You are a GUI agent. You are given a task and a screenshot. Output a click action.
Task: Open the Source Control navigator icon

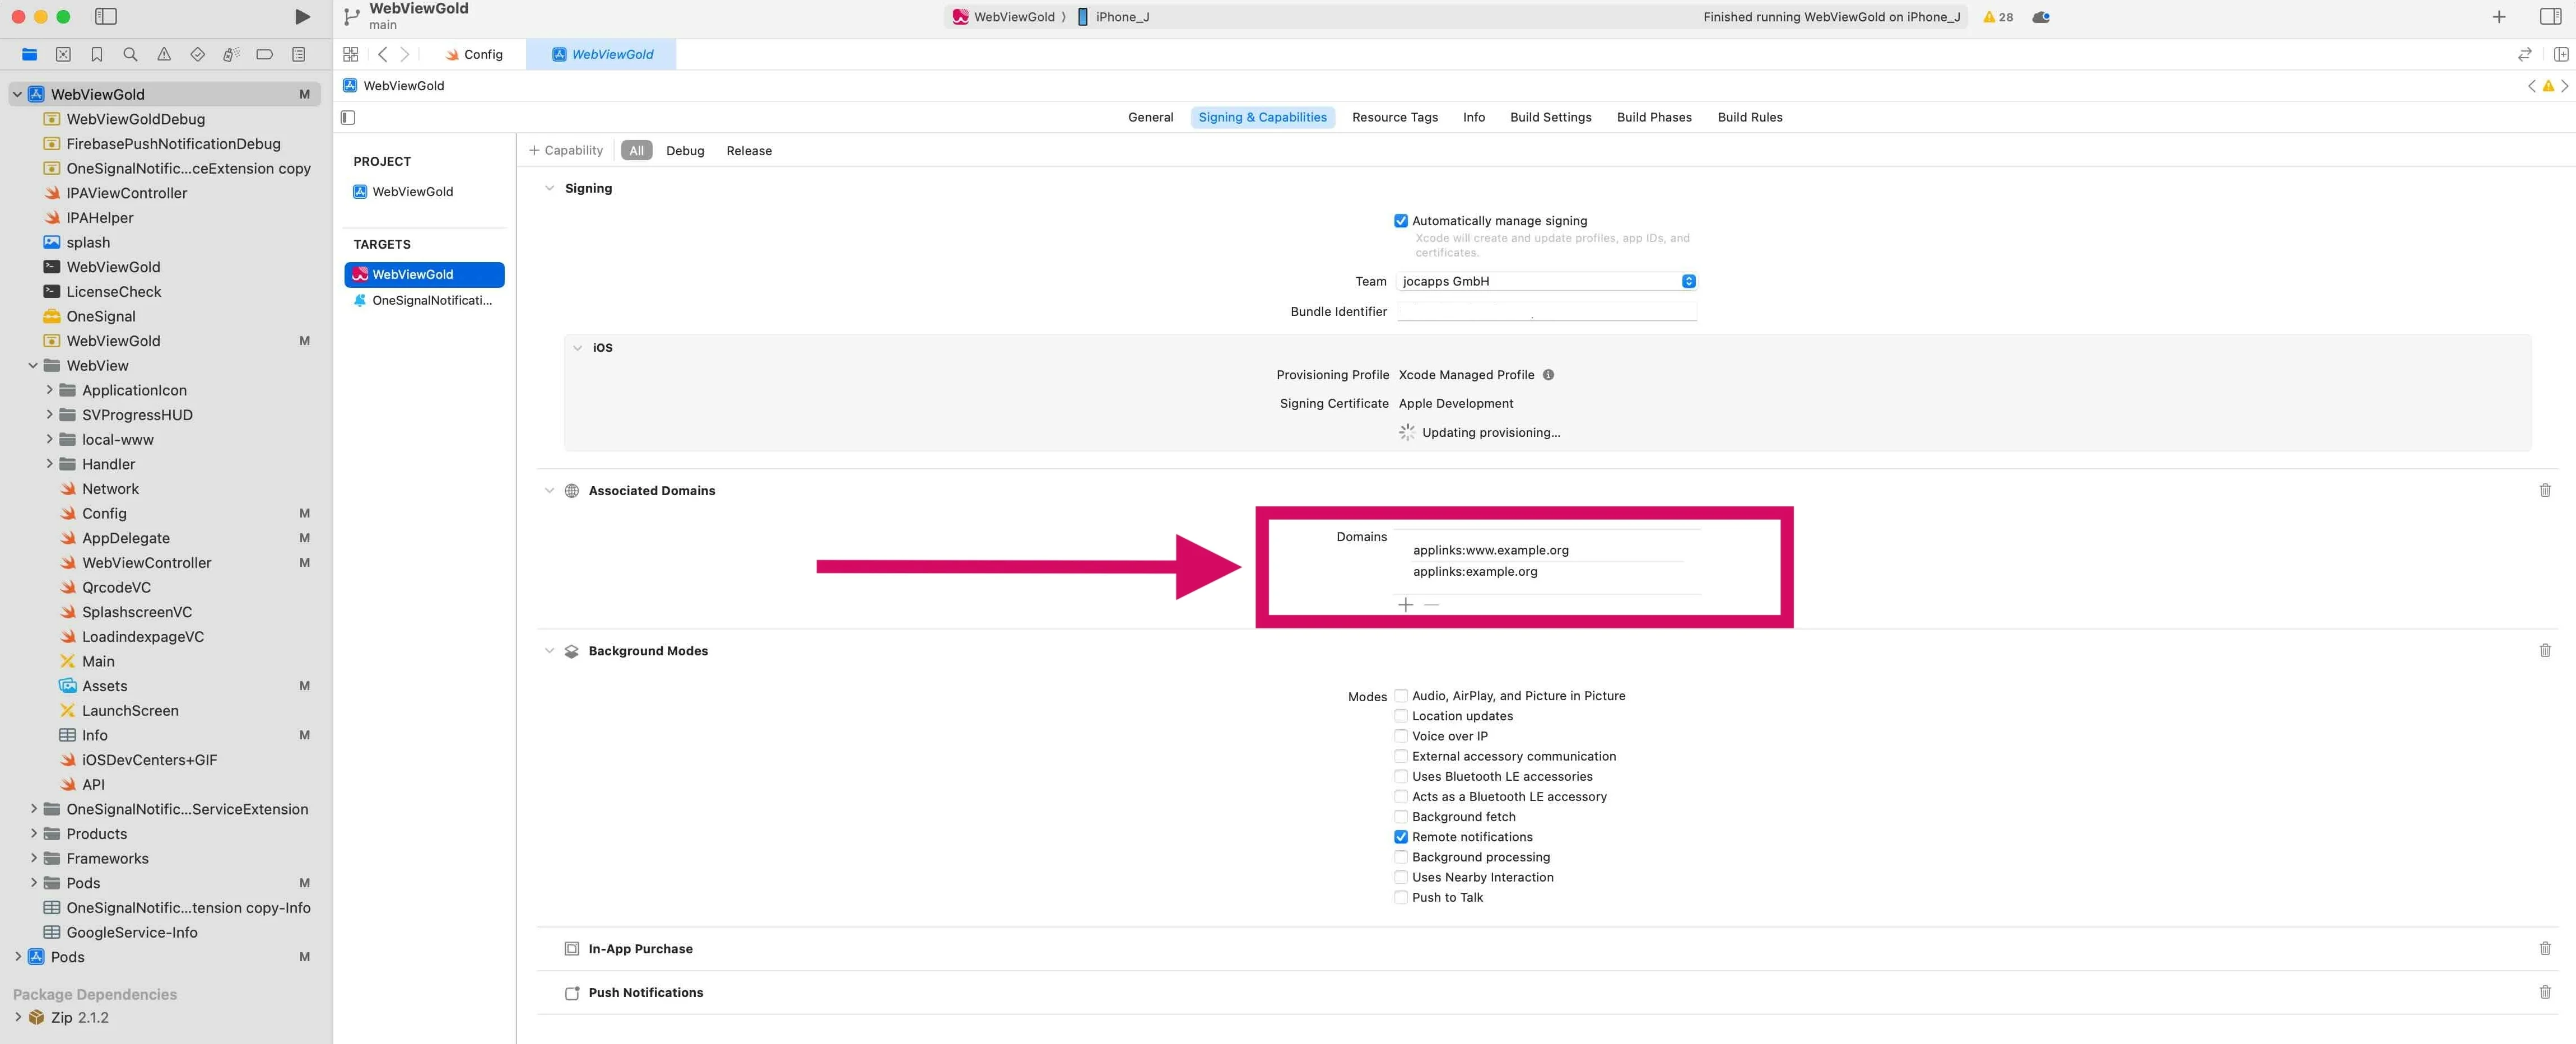62,54
